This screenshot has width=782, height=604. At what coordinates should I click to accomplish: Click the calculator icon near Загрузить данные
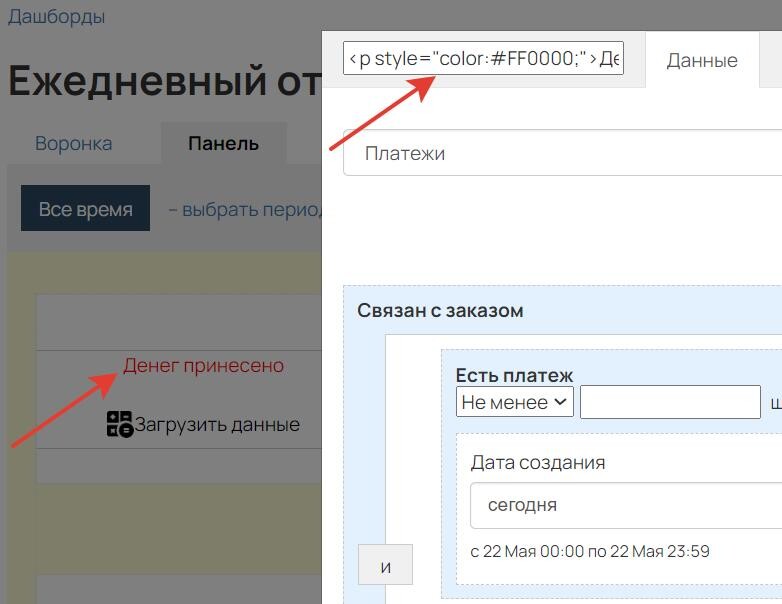point(119,424)
